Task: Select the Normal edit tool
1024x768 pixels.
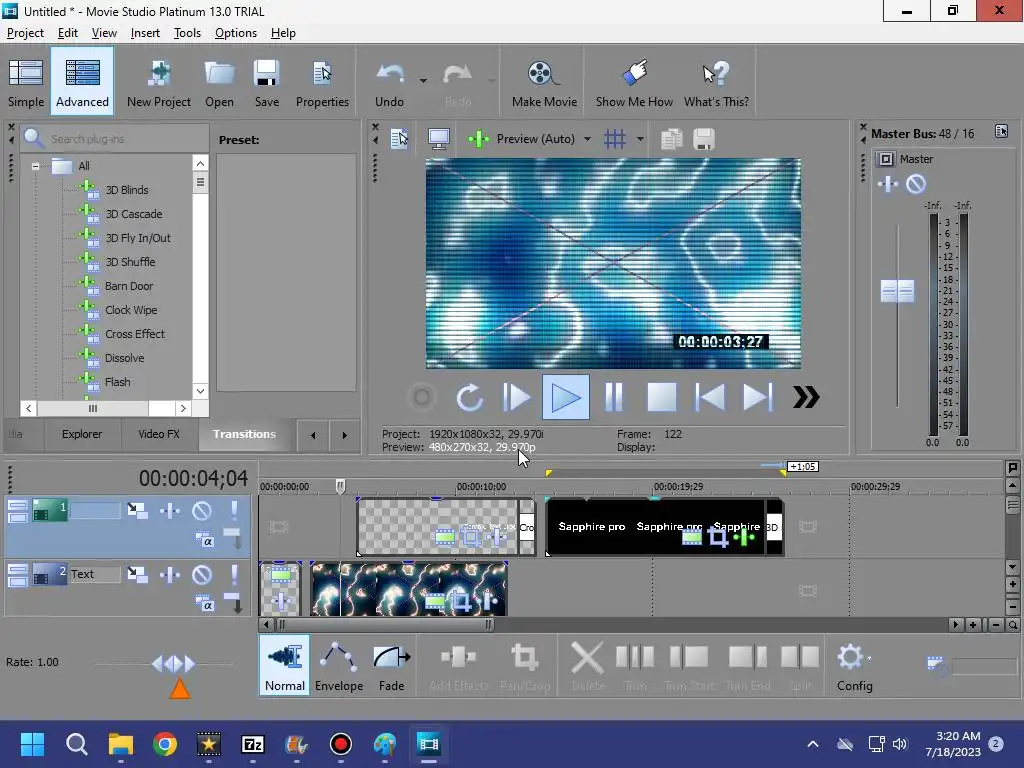Action: point(285,665)
